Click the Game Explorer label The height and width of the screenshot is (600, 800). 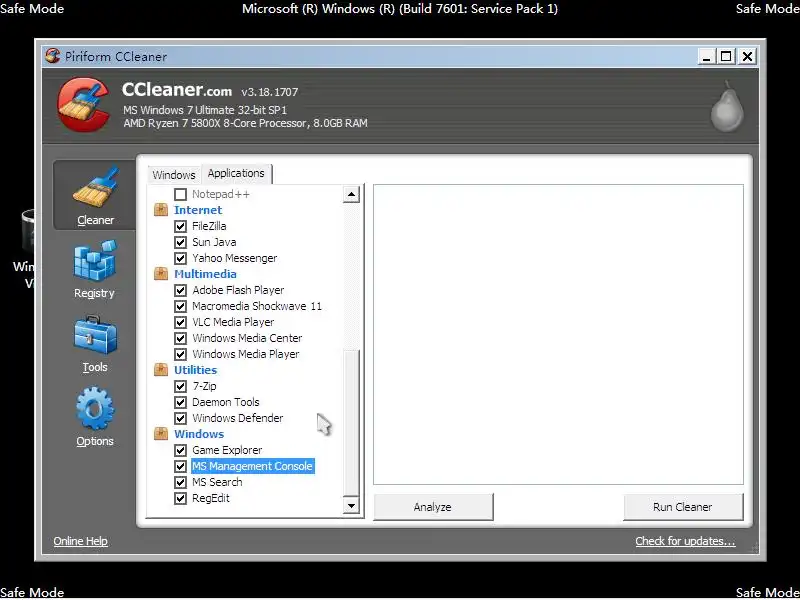point(227,450)
